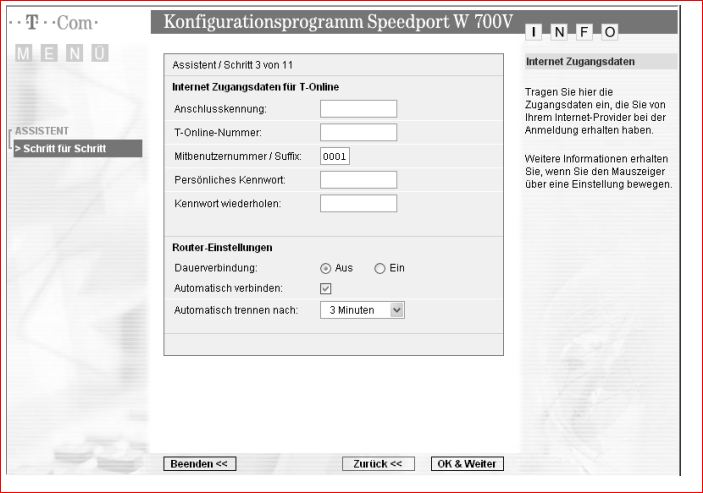This screenshot has width=703, height=493.
Task: Click the 'Router-Einstellungen' heading
Action: click(x=222, y=247)
